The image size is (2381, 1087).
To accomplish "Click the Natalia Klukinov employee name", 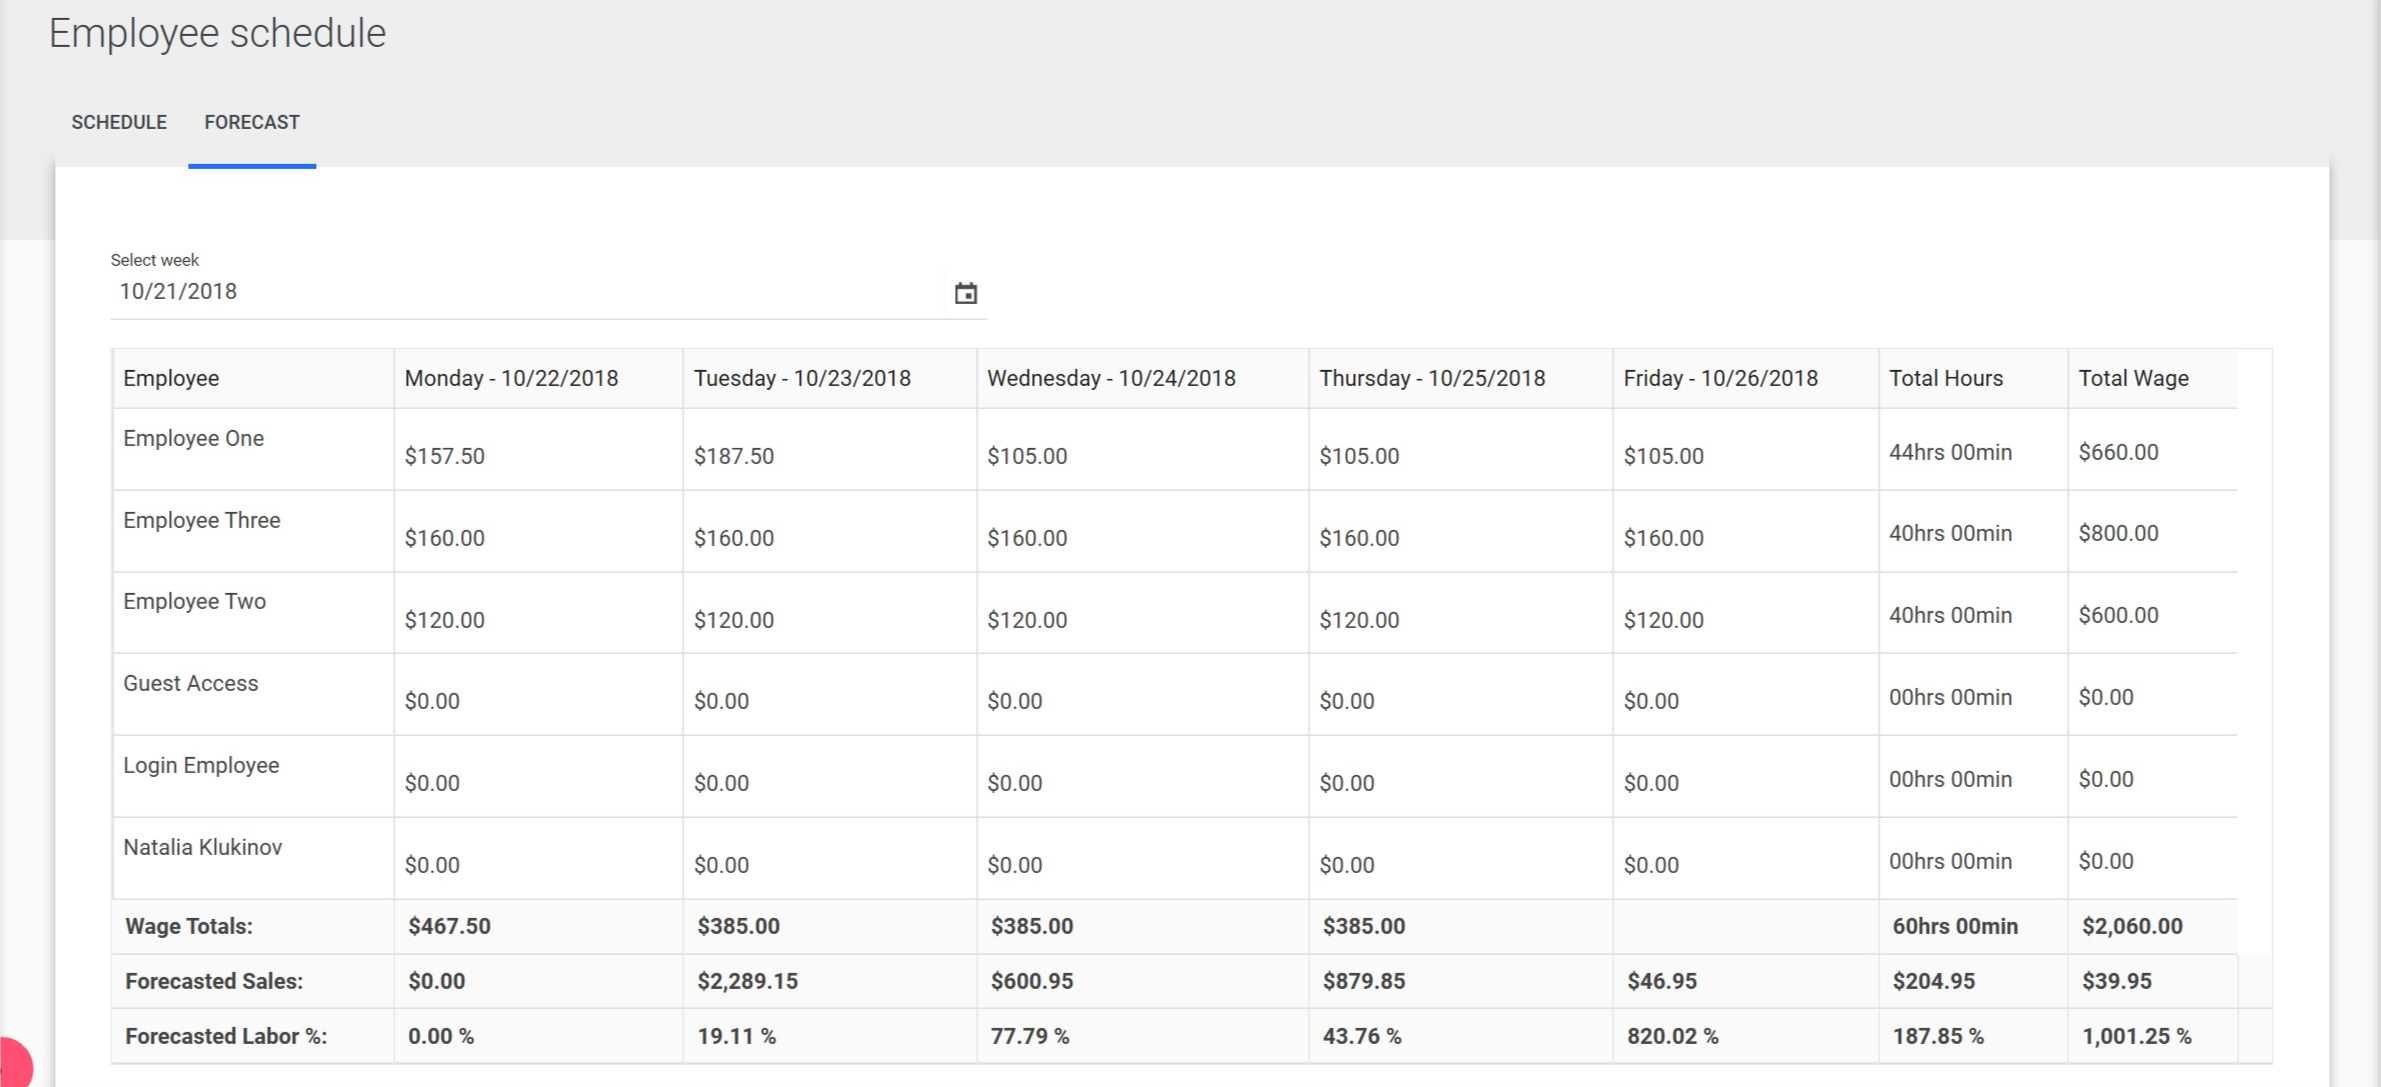I will pyautogui.click(x=202, y=847).
